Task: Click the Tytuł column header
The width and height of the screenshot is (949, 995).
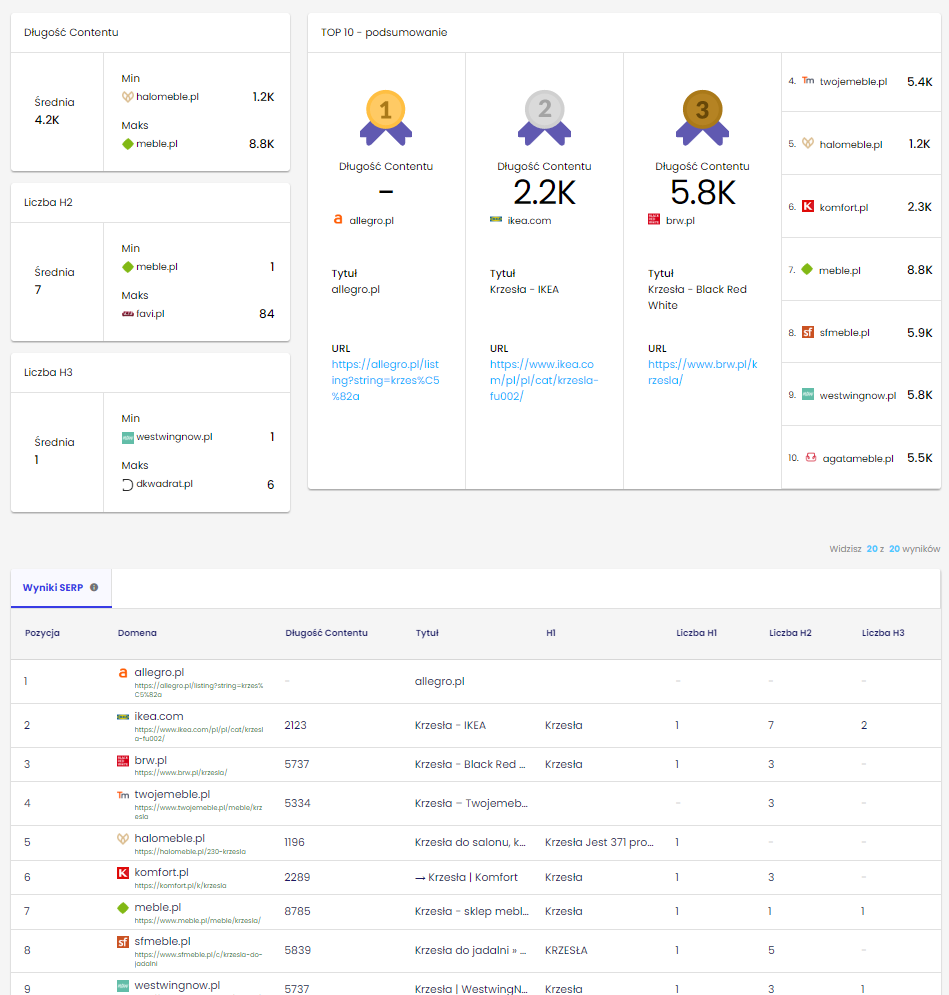Action: pos(427,633)
